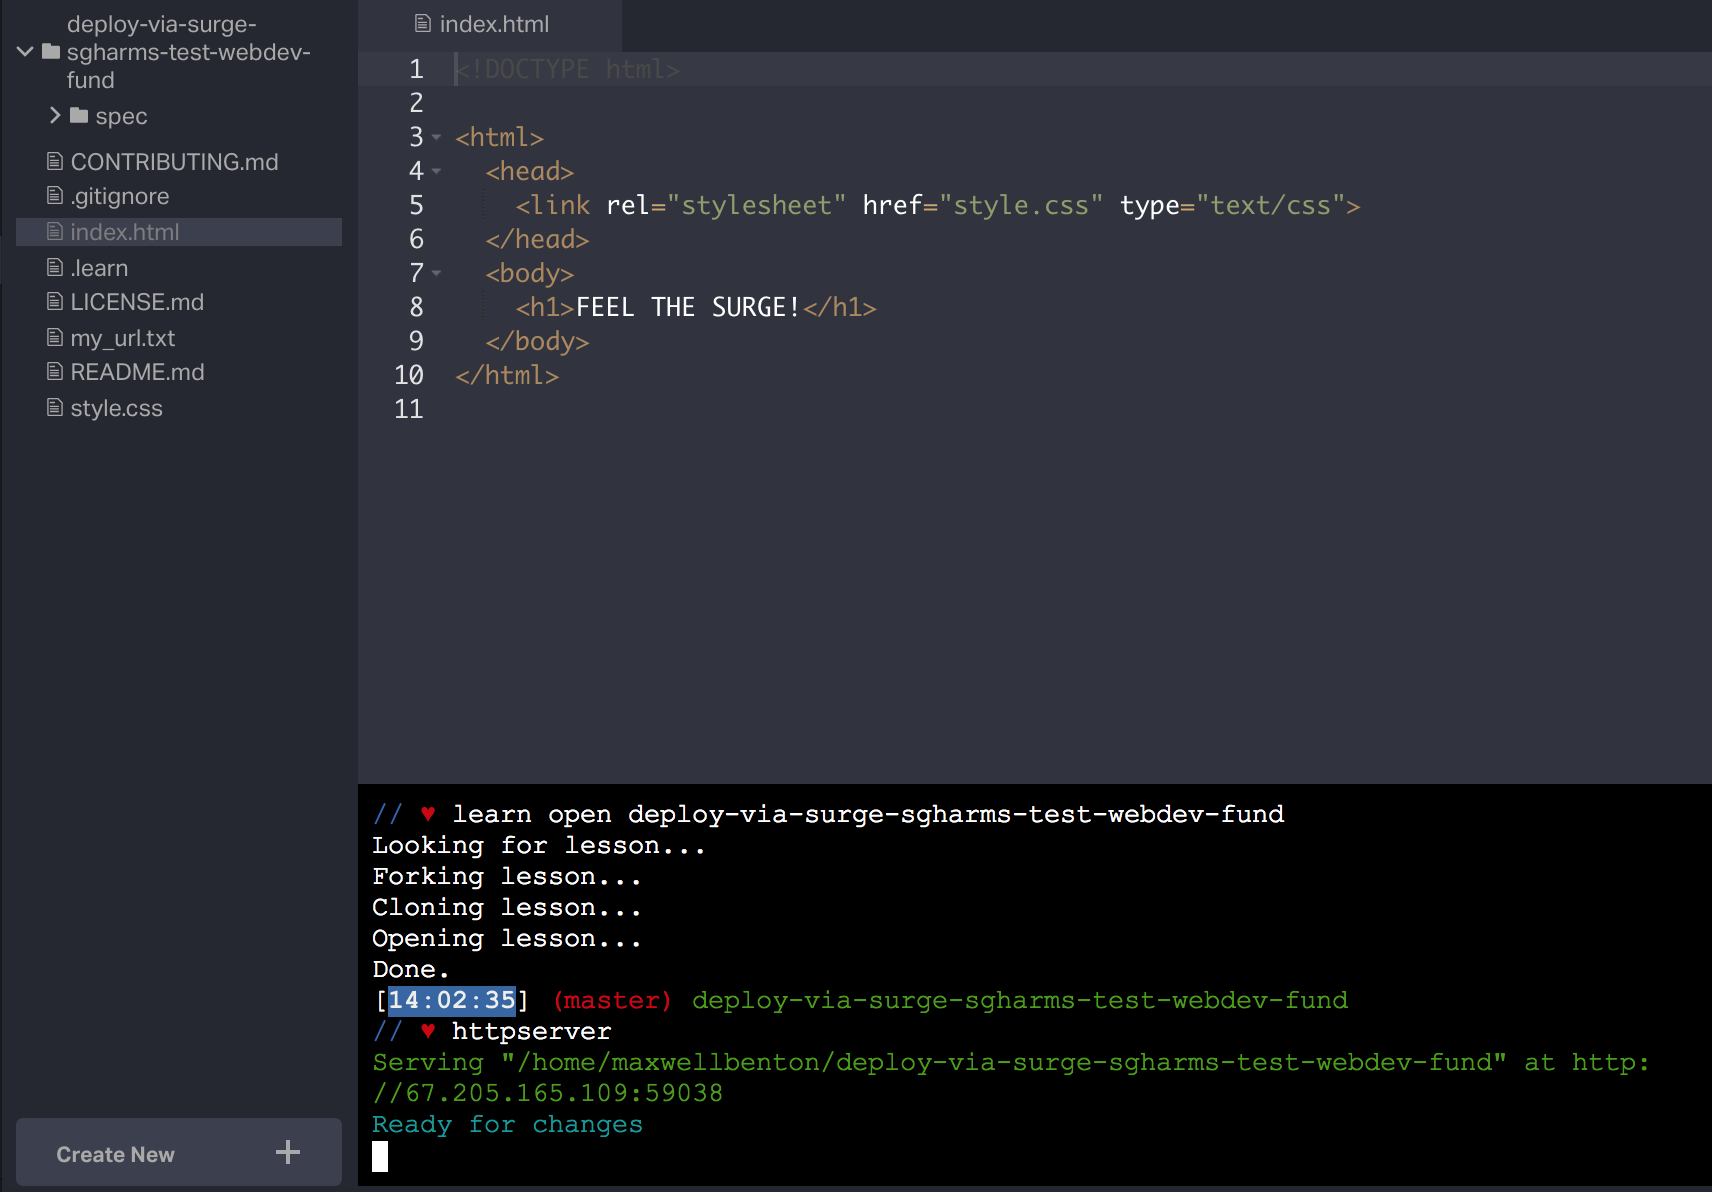This screenshot has width=1712, height=1192.
Task: Click line number 11 in gutter
Action: (x=409, y=409)
